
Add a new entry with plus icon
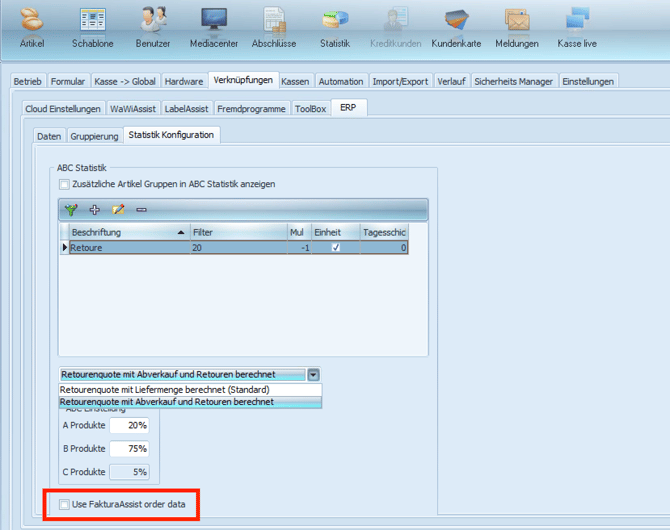click(94, 209)
